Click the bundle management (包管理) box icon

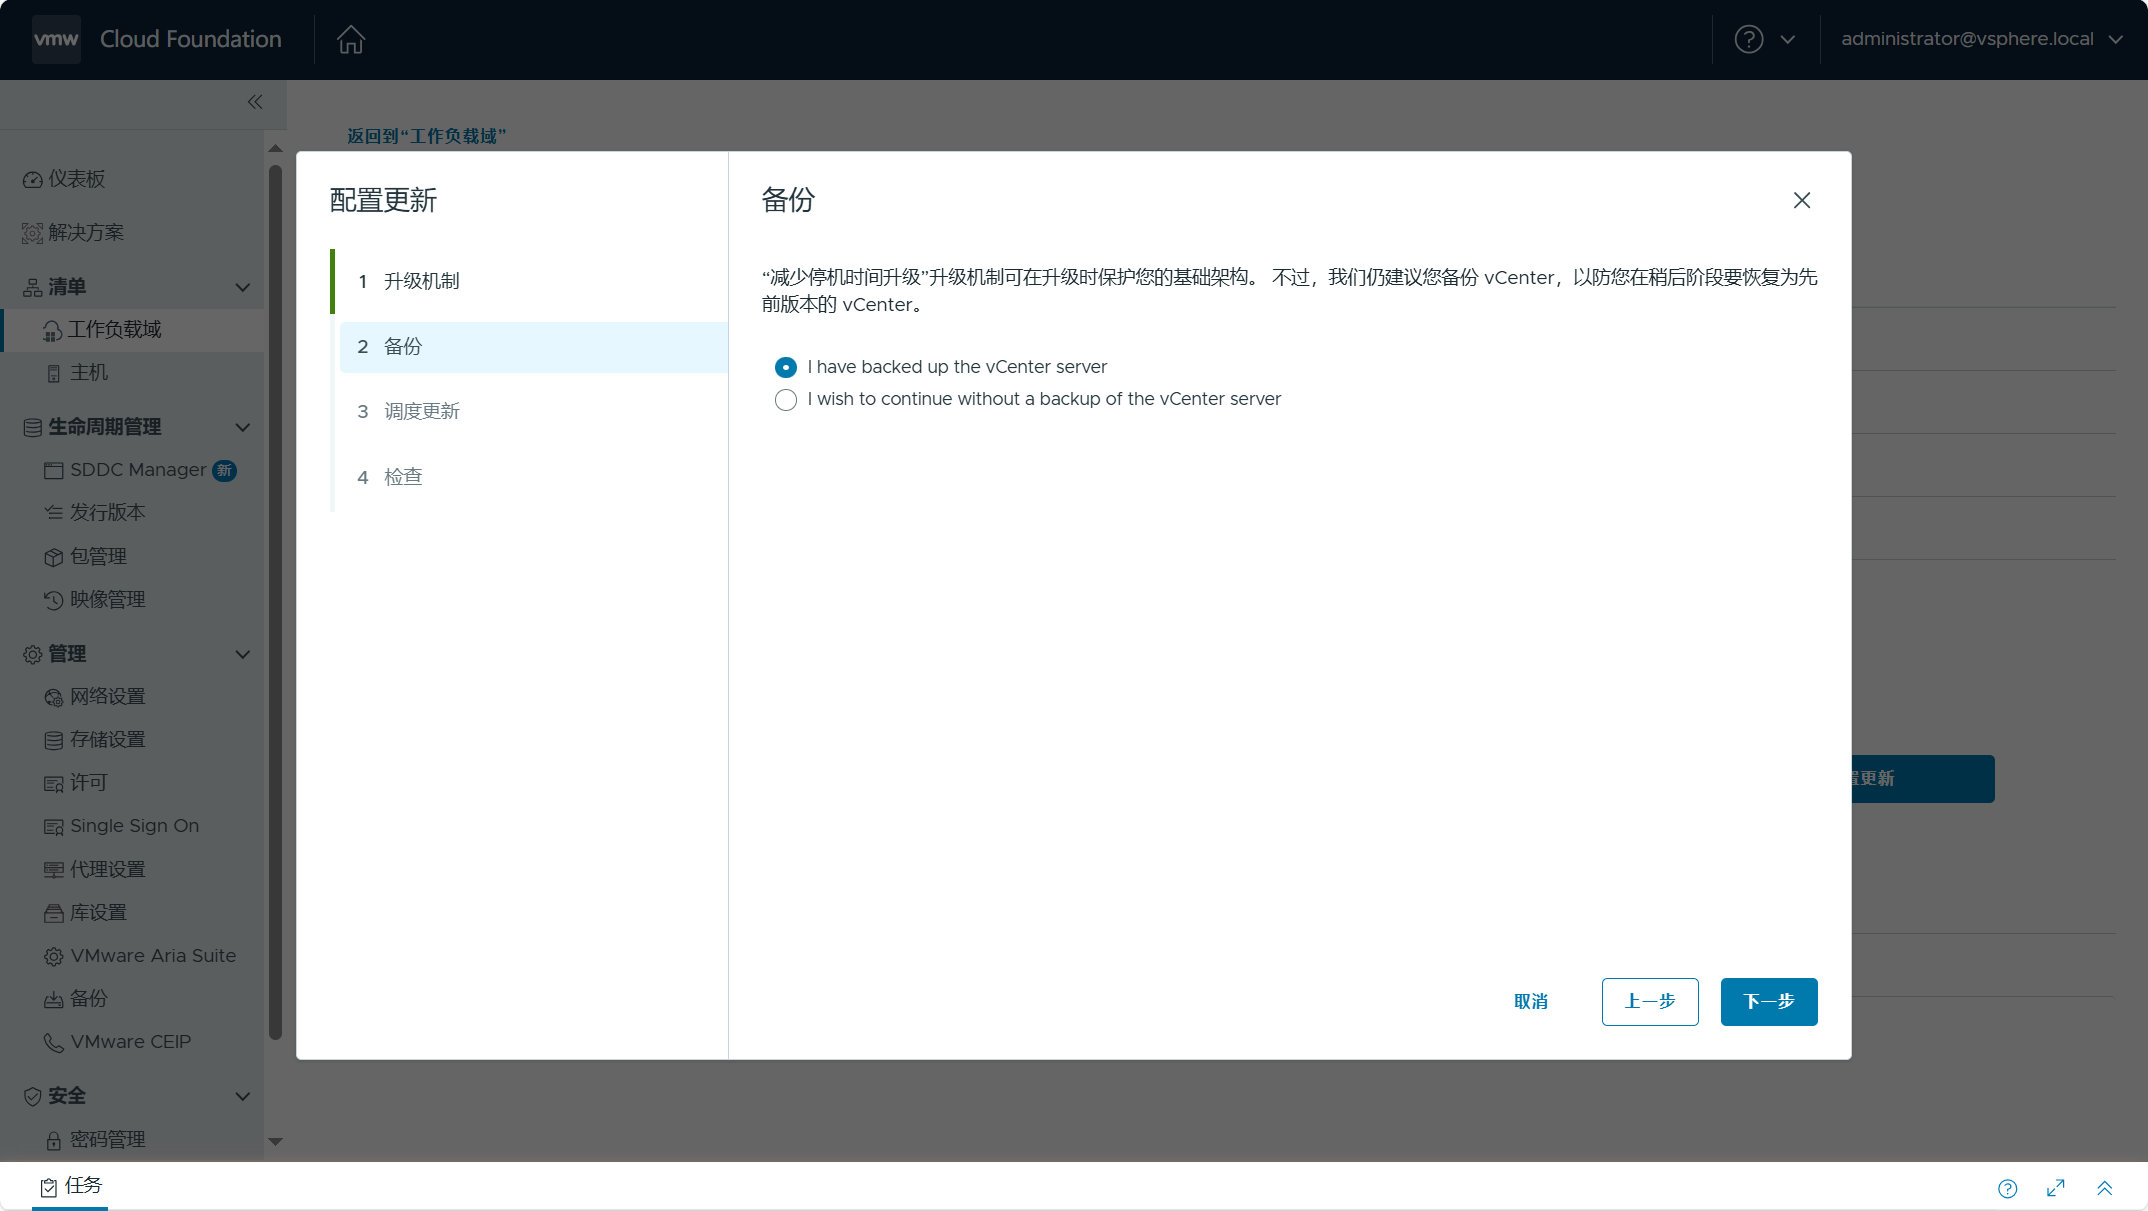54,557
